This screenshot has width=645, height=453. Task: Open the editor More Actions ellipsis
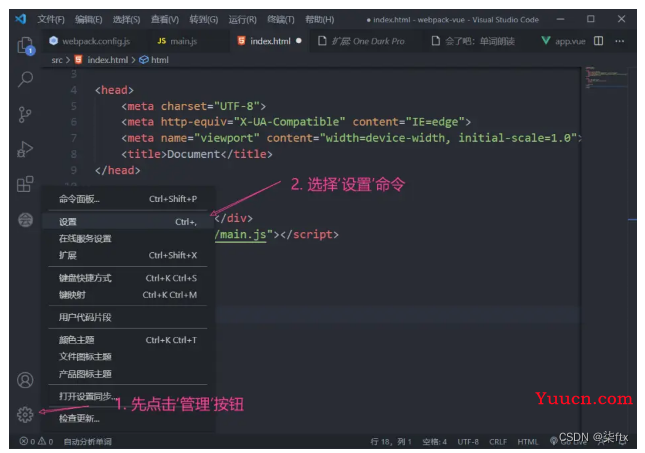coord(619,41)
